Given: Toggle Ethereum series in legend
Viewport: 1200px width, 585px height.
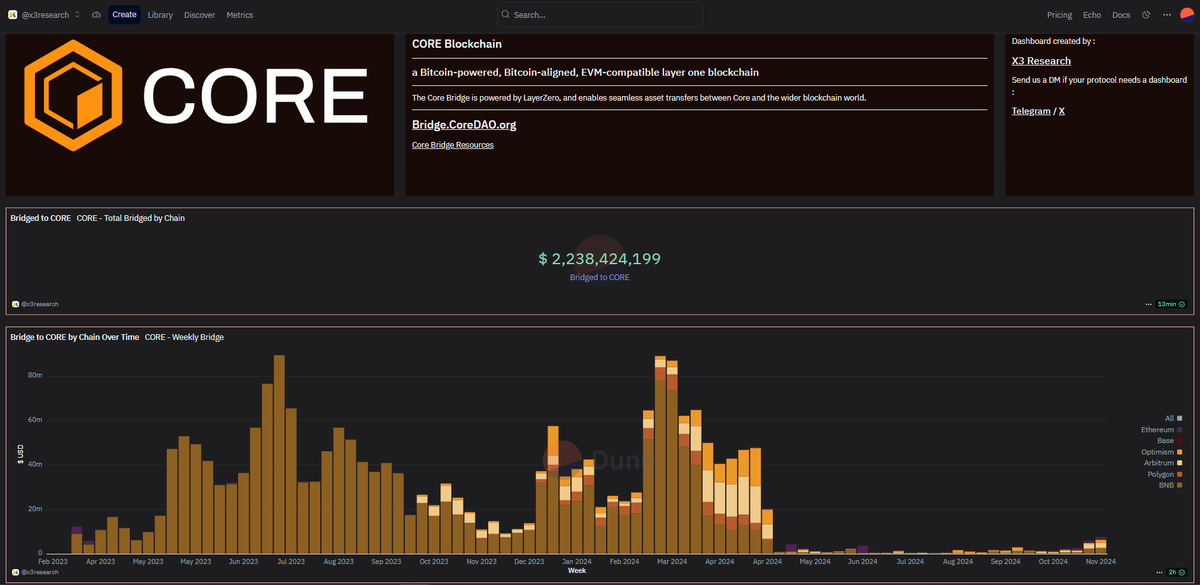Looking at the screenshot, I should coord(1162,429).
